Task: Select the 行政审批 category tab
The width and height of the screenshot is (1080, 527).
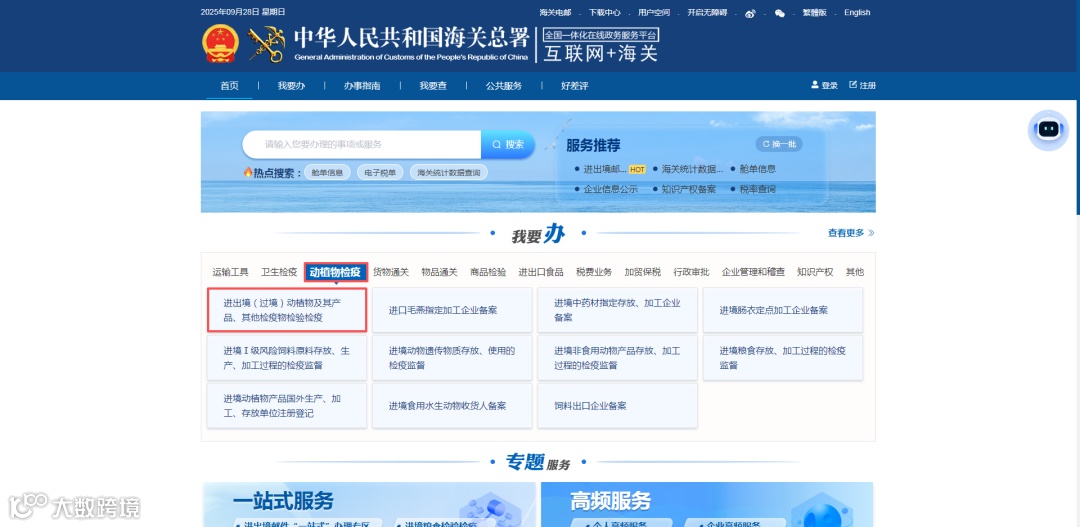Action: (692, 272)
